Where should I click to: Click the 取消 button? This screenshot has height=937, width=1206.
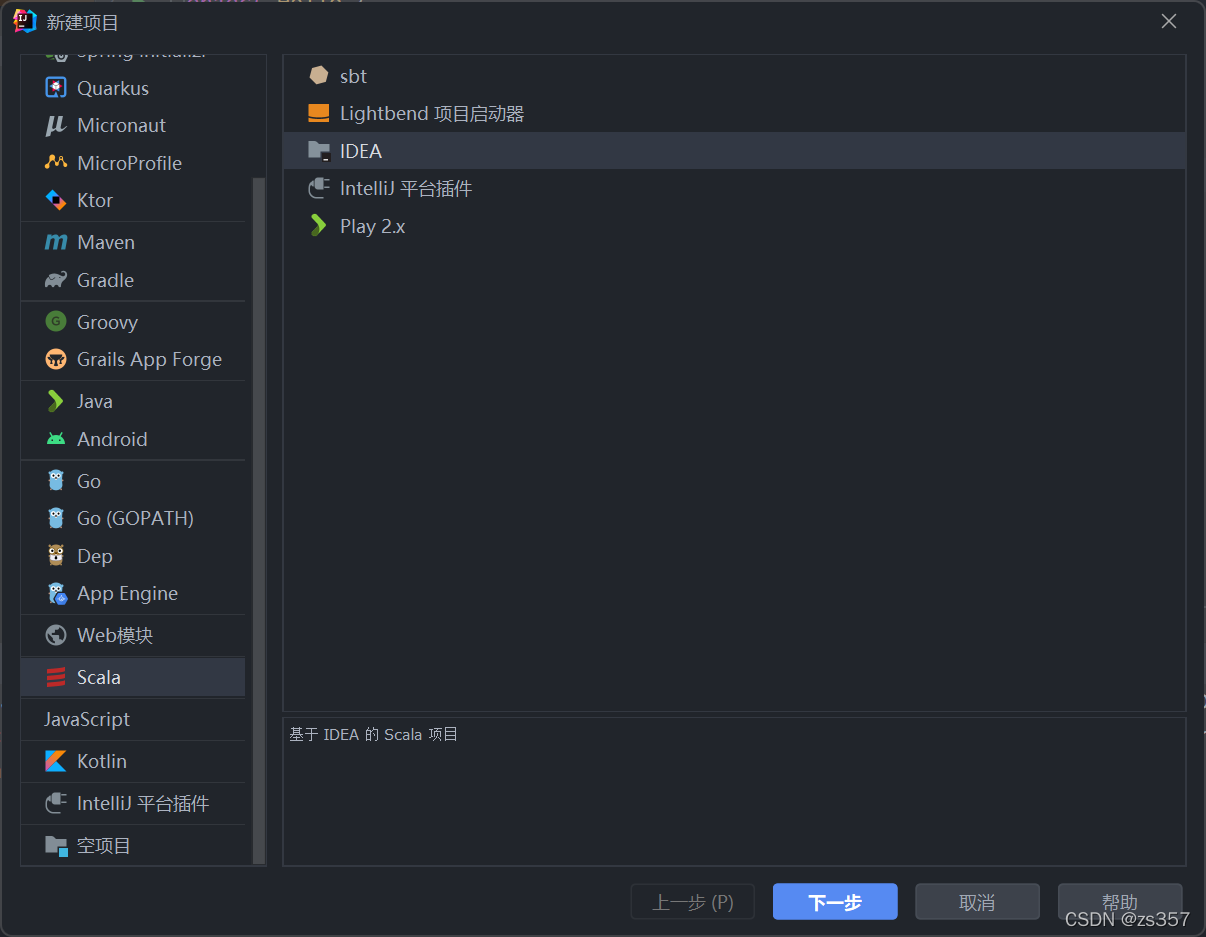tap(977, 902)
